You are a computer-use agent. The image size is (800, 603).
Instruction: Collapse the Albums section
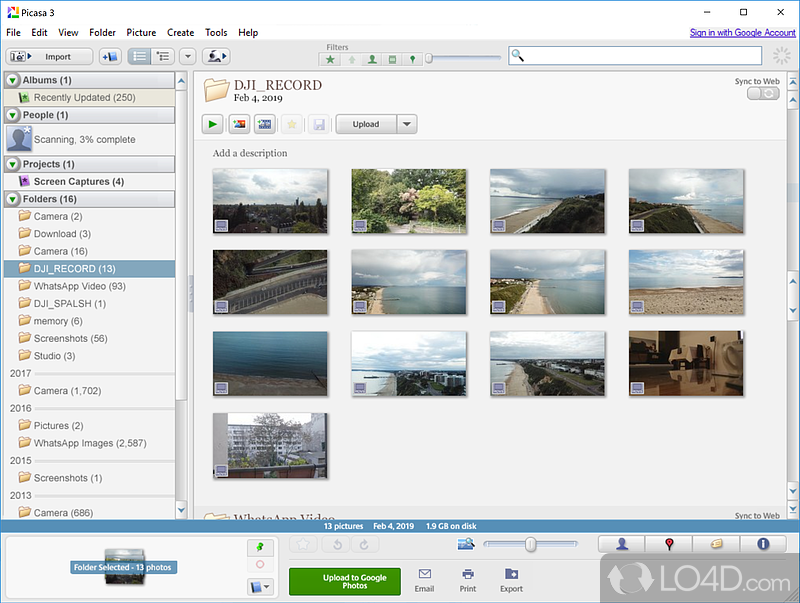tap(13, 80)
